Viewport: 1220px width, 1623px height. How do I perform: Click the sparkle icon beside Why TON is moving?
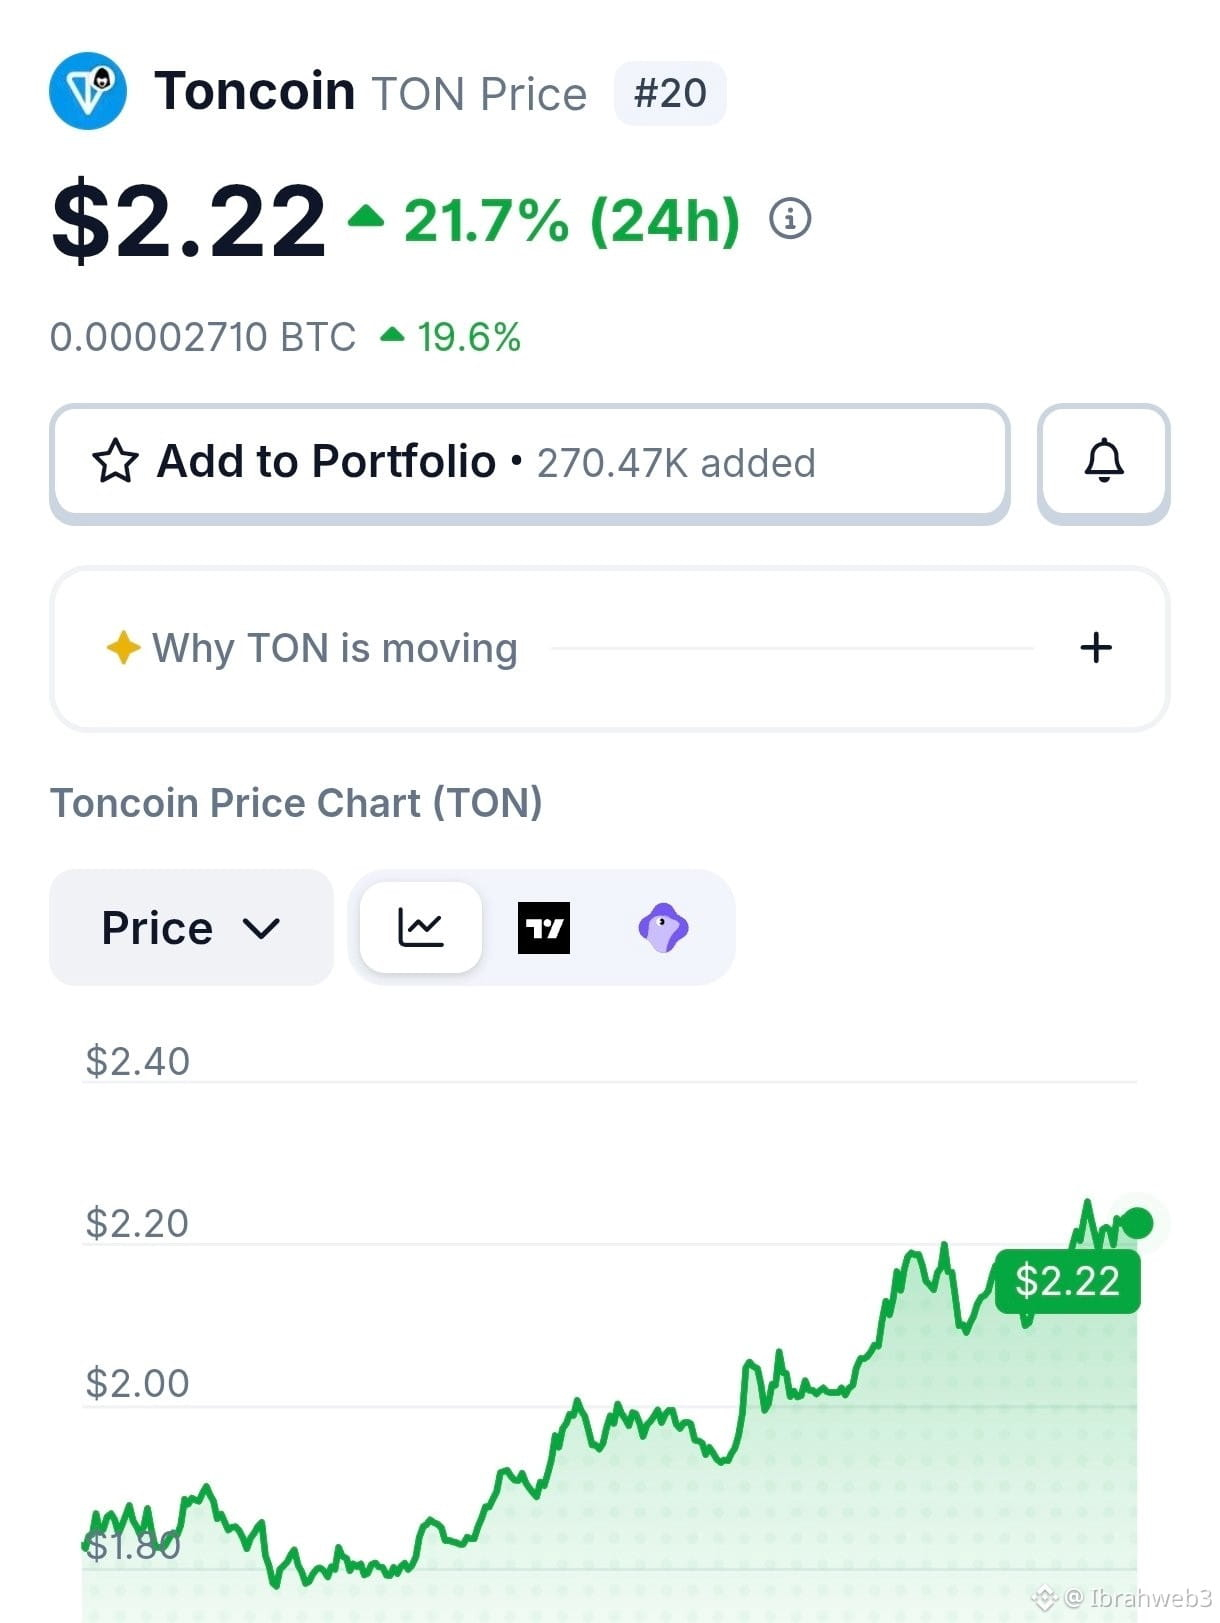click(123, 648)
